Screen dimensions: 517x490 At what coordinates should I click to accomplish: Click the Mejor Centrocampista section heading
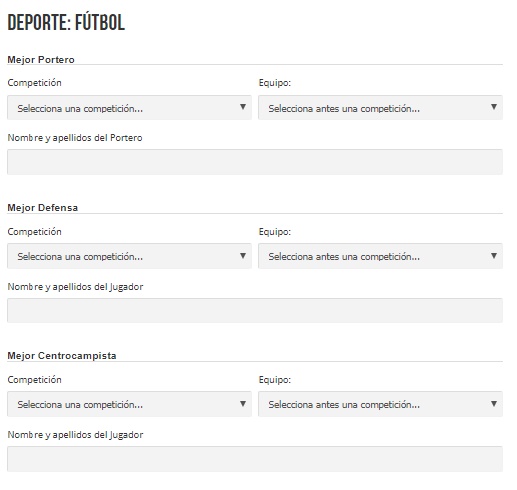(x=62, y=356)
